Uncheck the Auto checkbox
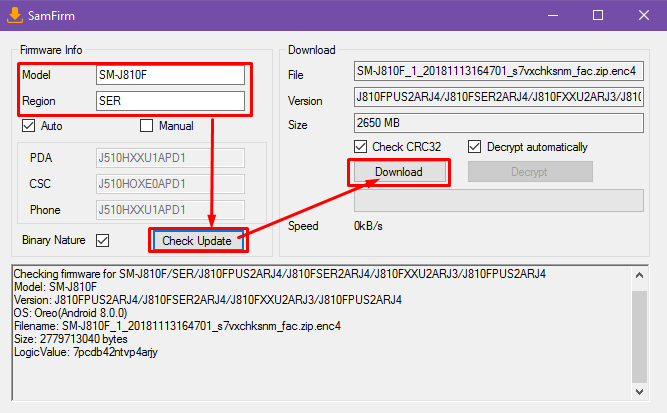 (x=29, y=126)
